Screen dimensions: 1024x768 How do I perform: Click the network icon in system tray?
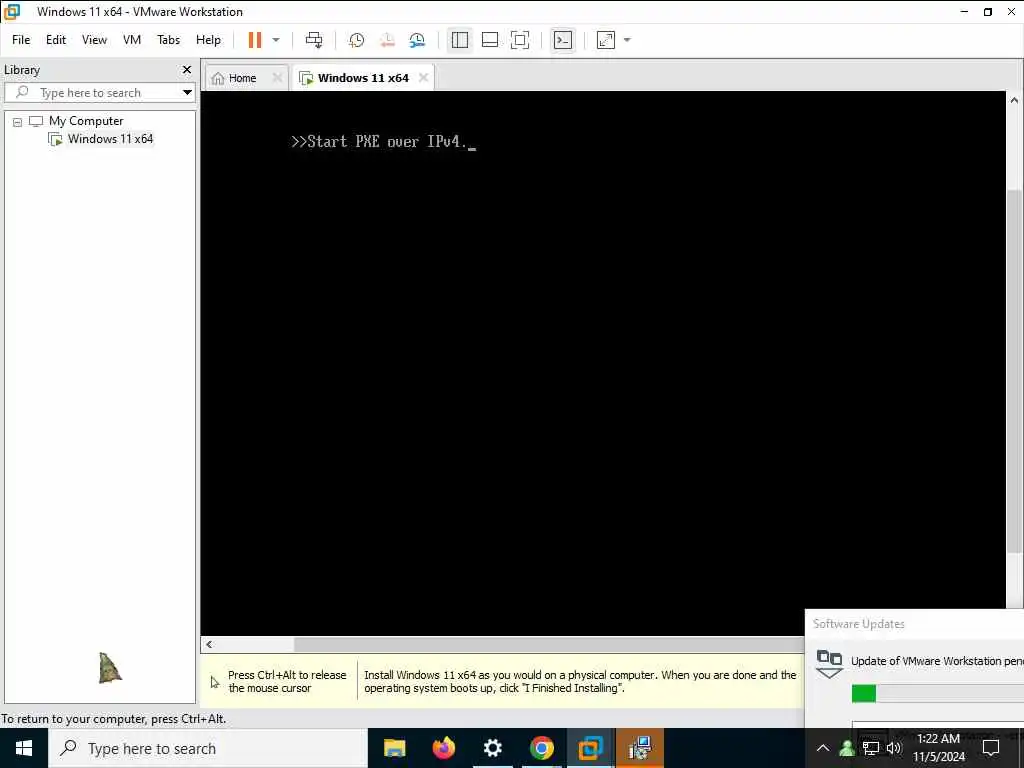pos(871,748)
